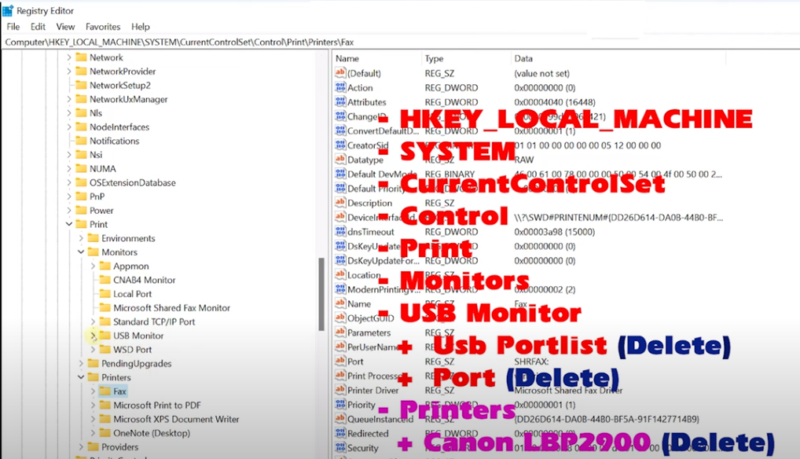Select the NUMA folder icon
The image size is (800, 459).
point(81,168)
